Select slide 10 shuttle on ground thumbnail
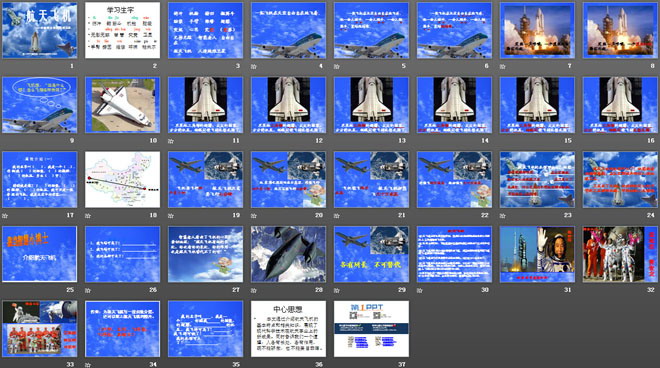Viewport: 660px width, 368px height. tap(122, 105)
